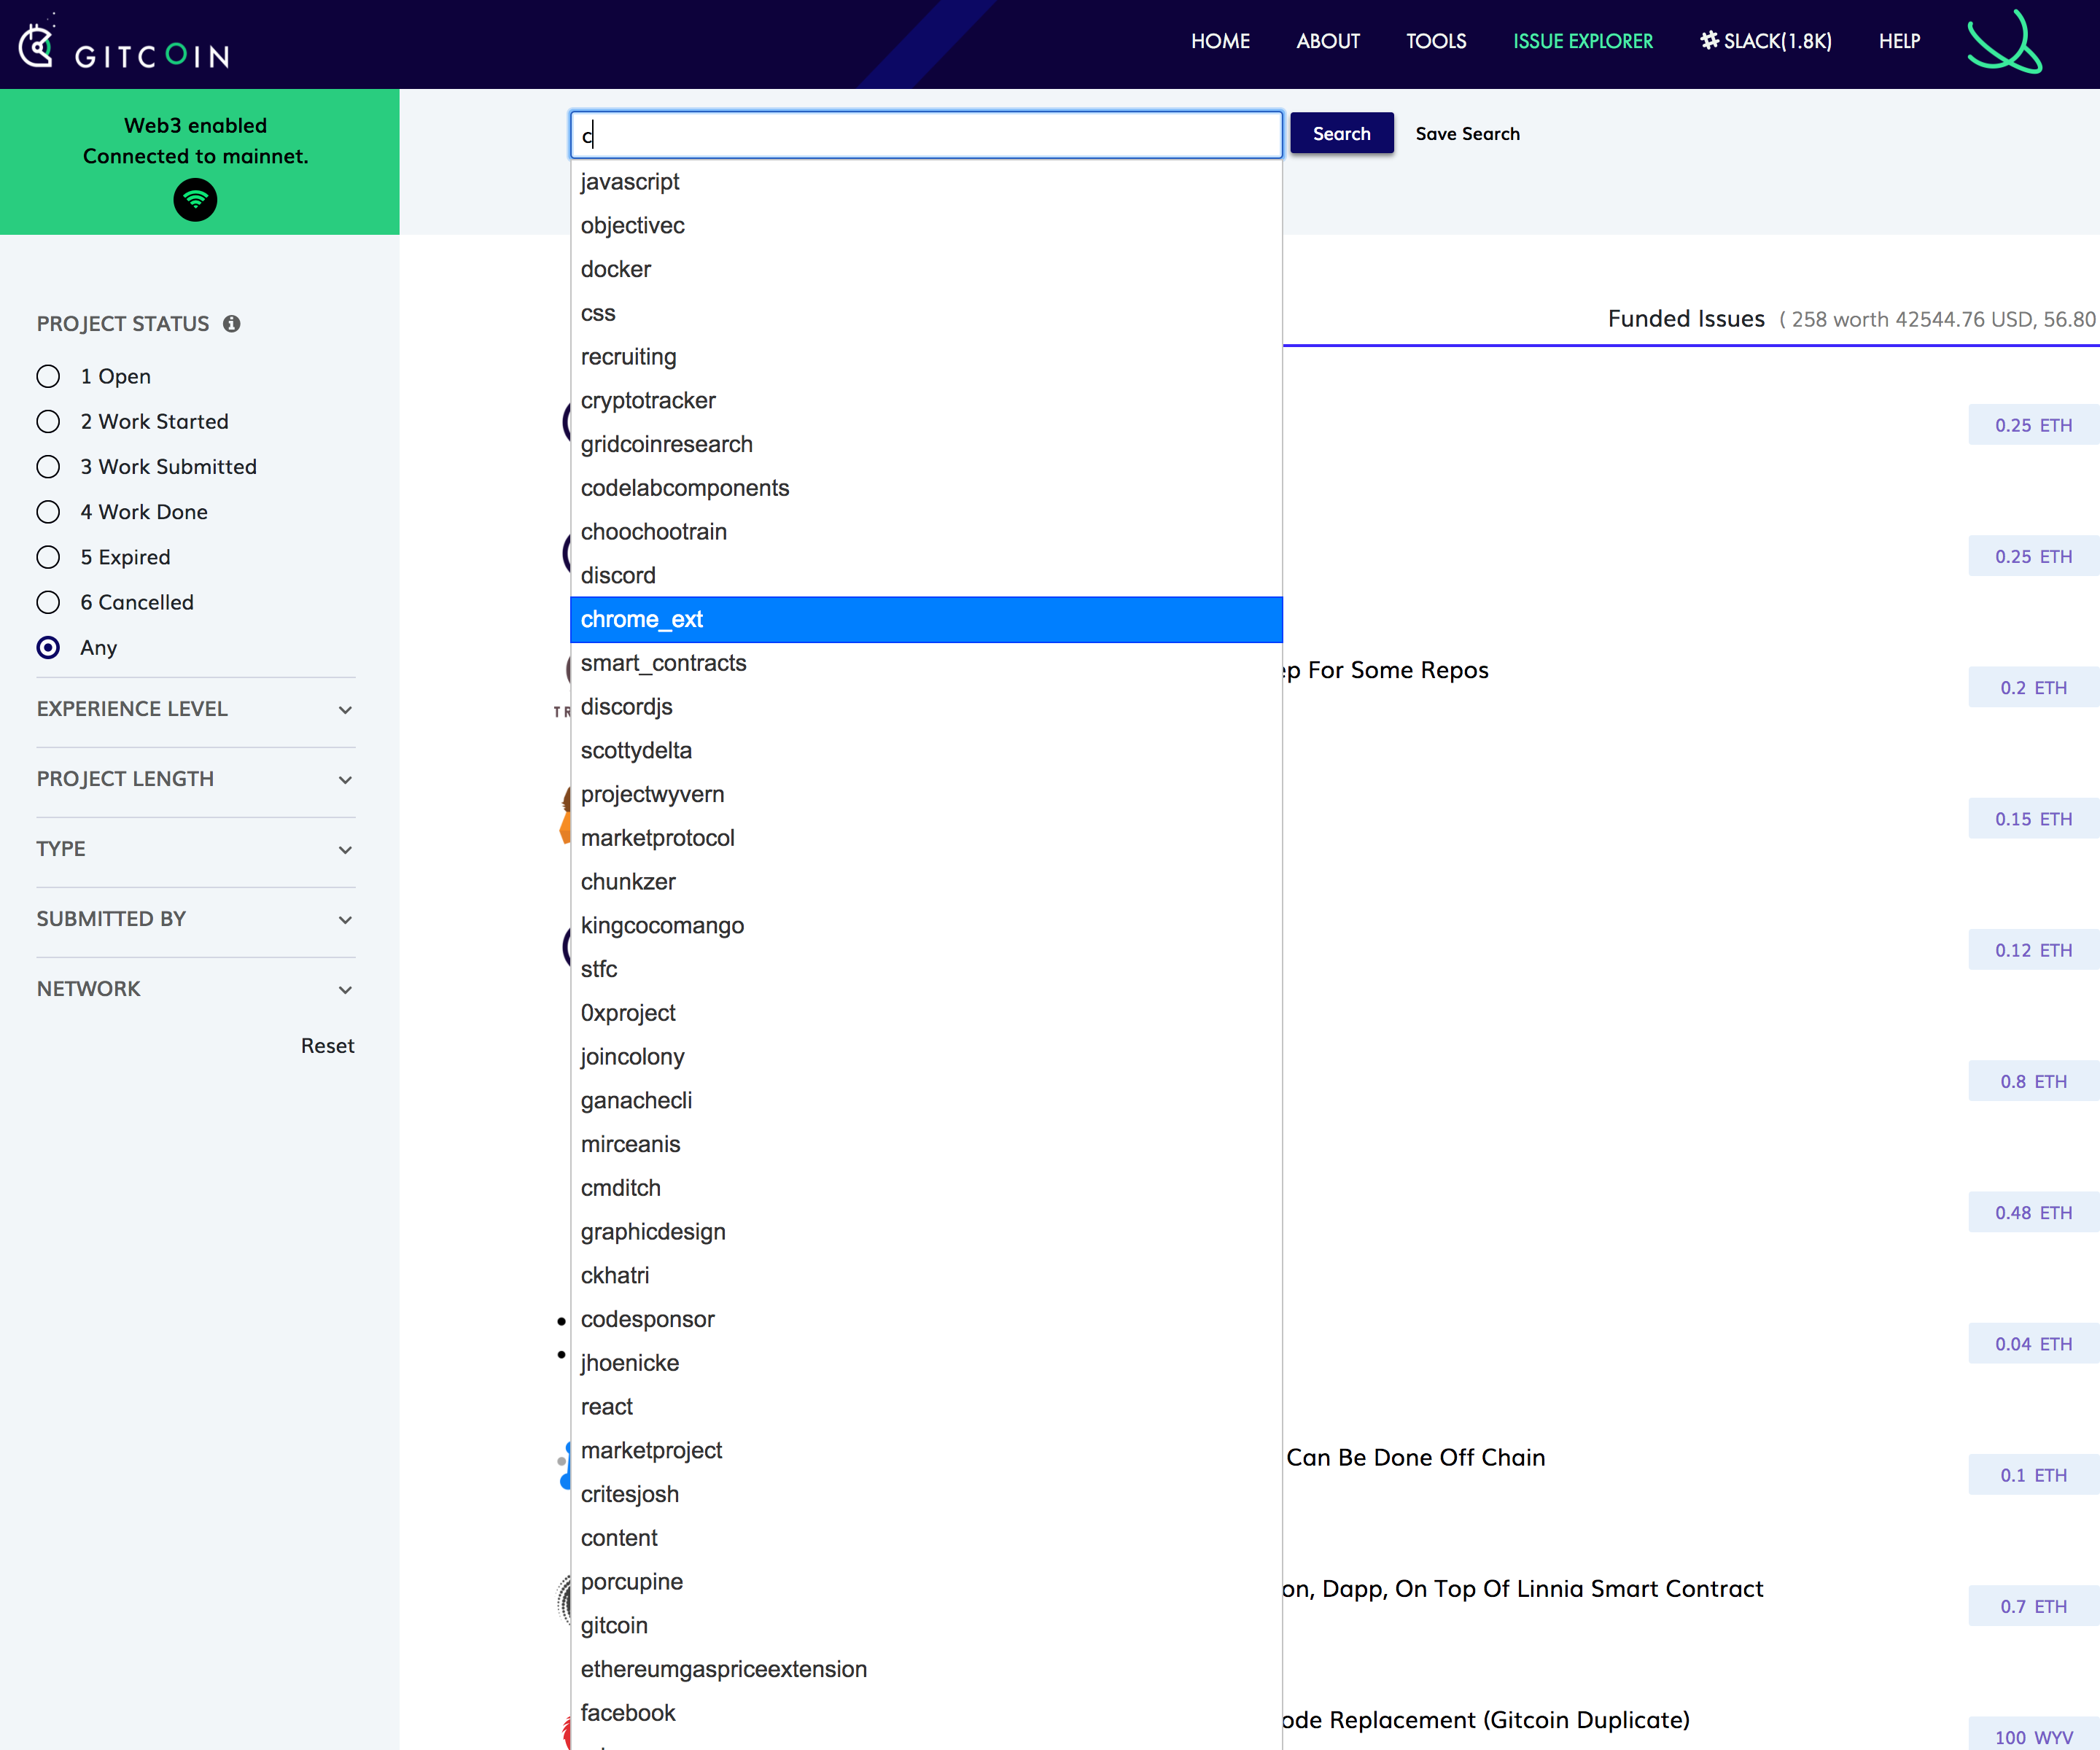Switch to the Funded Issues tab

[x=1686, y=318]
